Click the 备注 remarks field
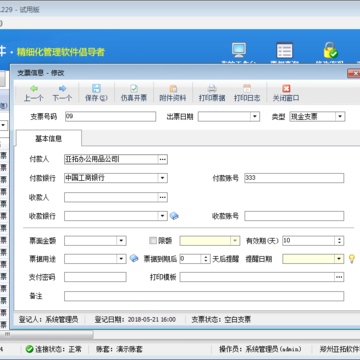 pos(204,296)
